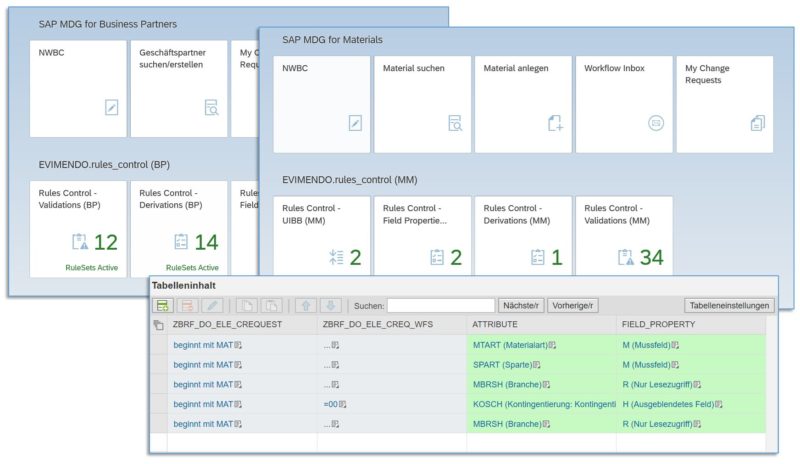Click the search document icon on Material suchen tile
Screen dimensions: 800x464
[x=455, y=123]
